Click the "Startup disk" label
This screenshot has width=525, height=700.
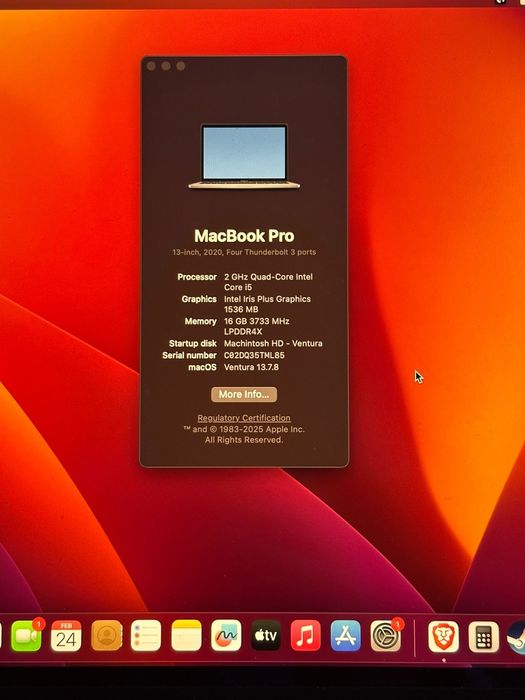point(193,344)
